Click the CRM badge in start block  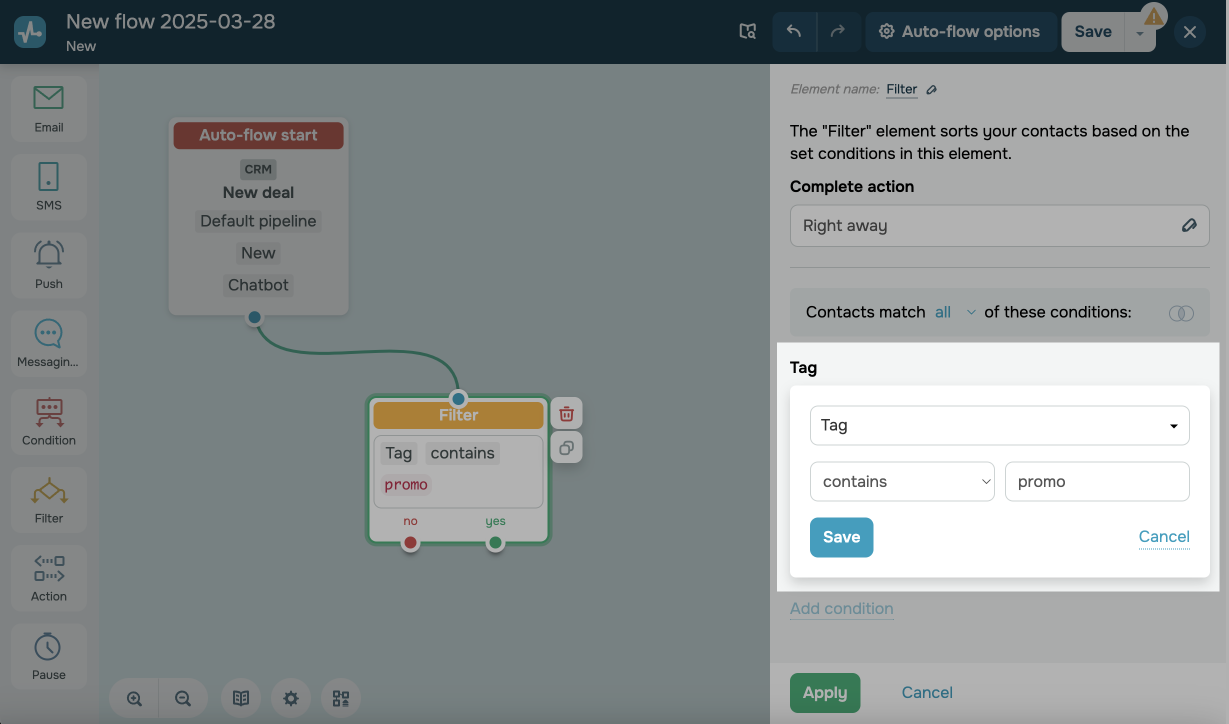tap(258, 169)
